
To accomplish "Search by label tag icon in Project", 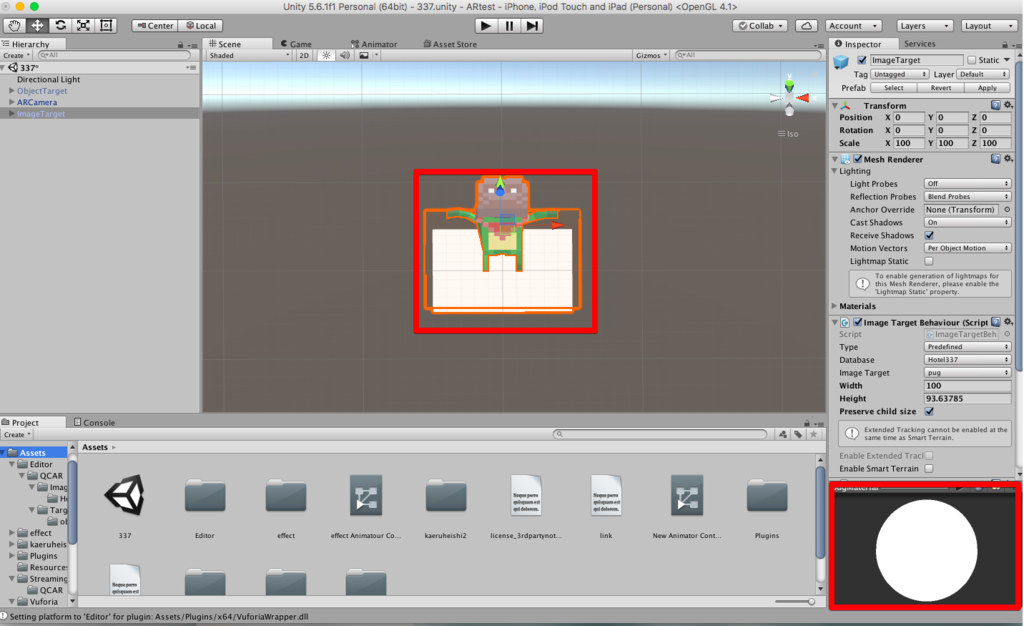I will 797,434.
